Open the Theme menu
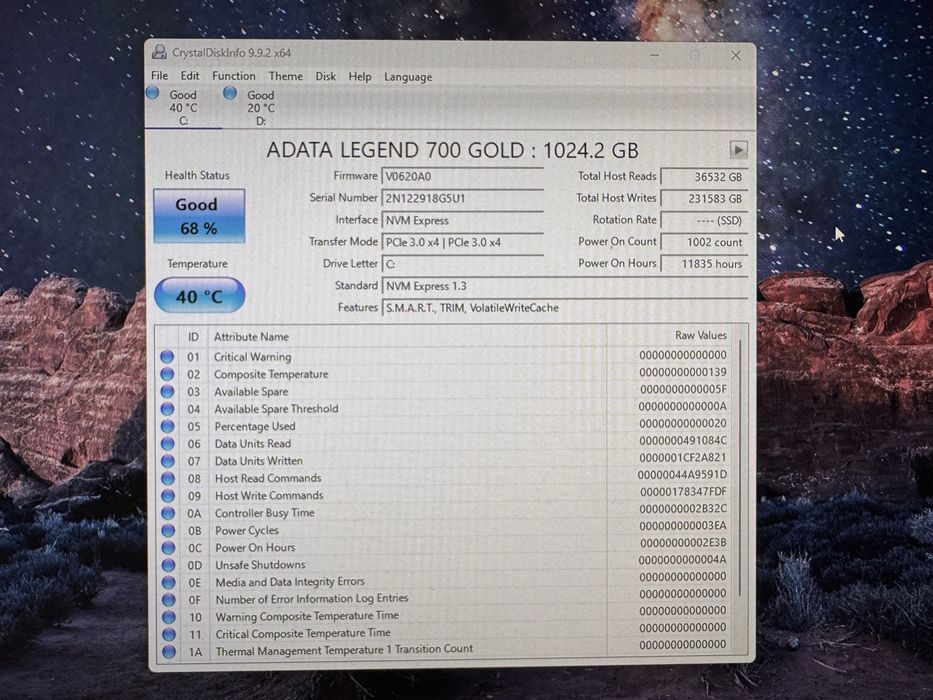Screen dimensions: 933x700 286,76
